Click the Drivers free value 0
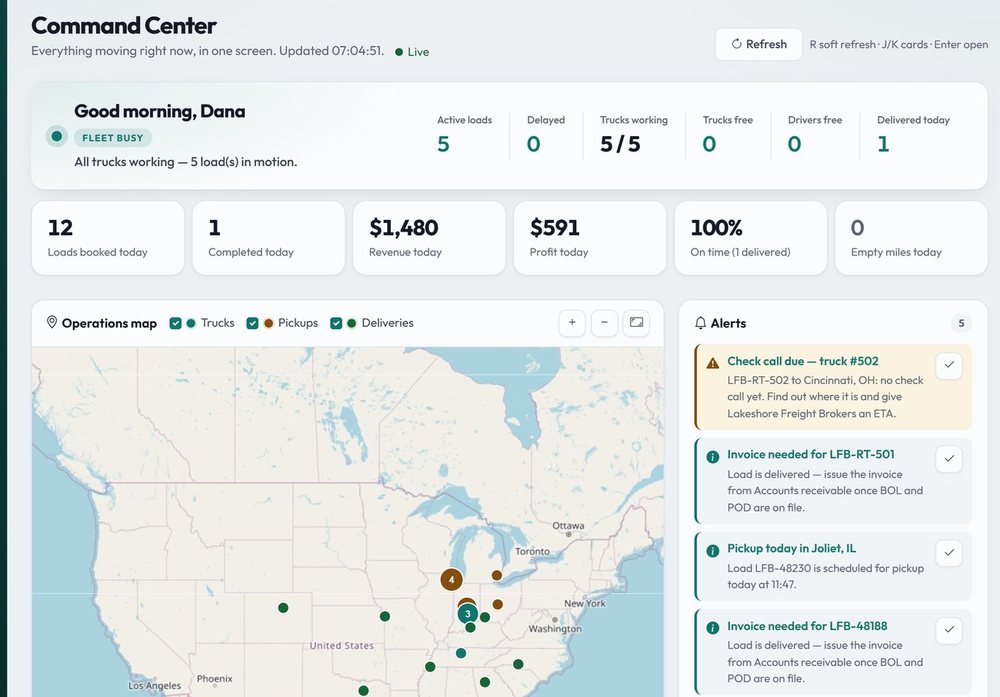 (794, 145)
